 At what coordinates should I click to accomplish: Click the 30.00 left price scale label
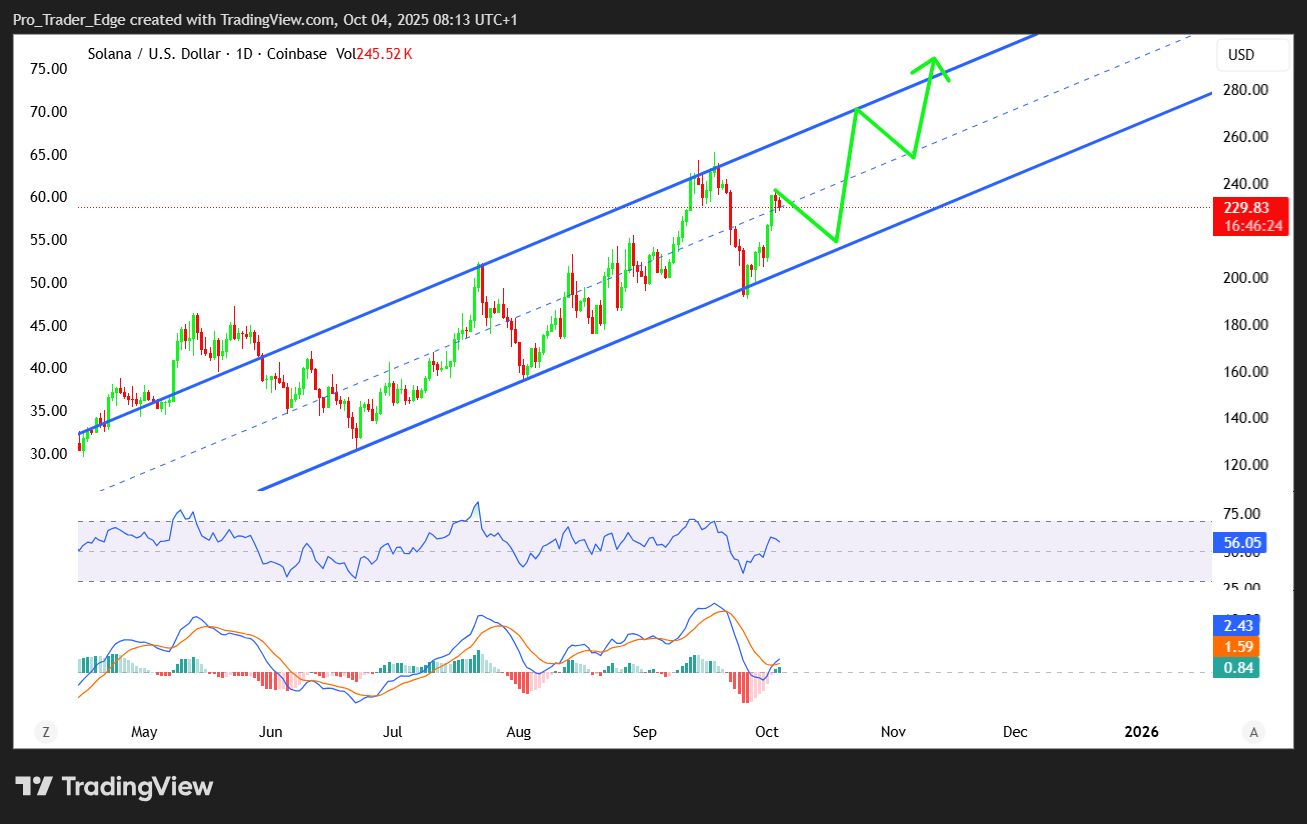tap(49, 453)
